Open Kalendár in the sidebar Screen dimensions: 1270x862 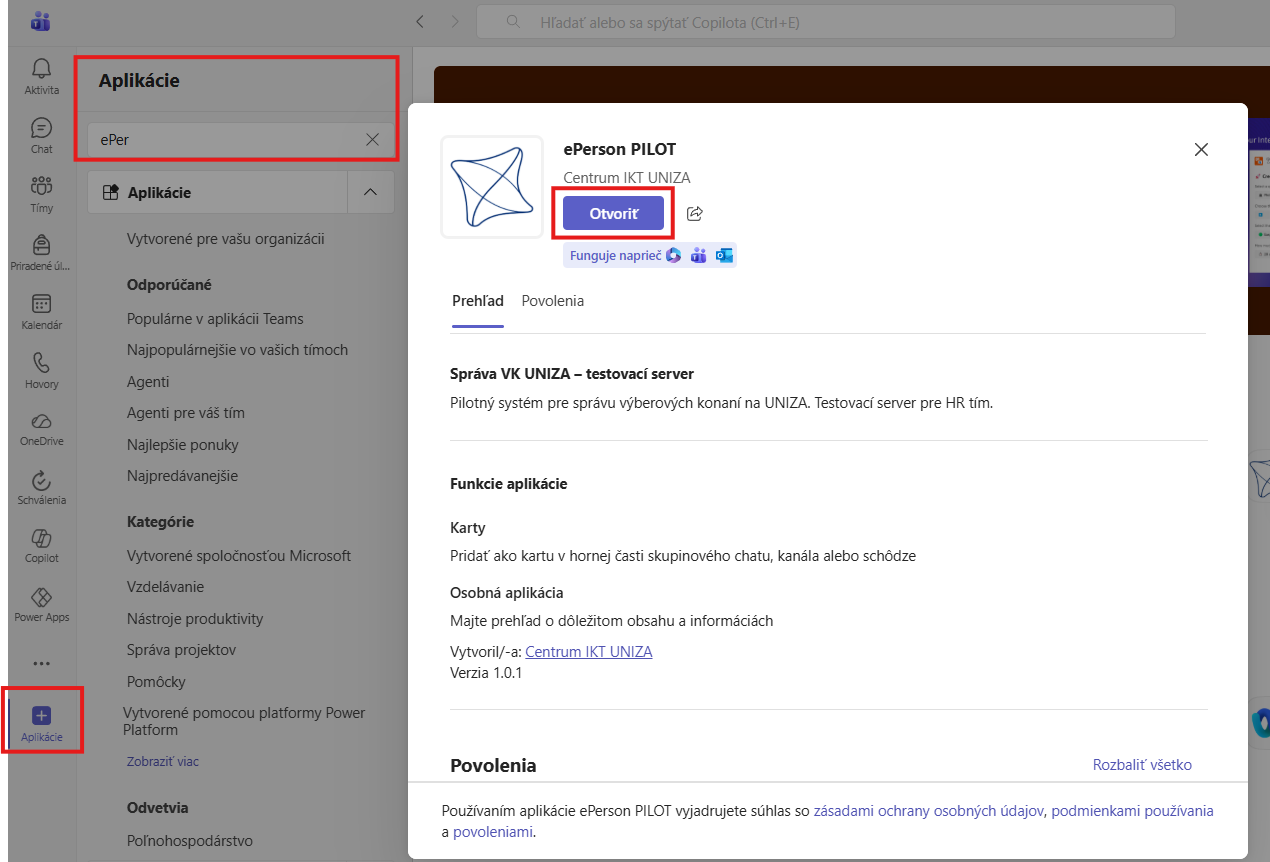41,311
